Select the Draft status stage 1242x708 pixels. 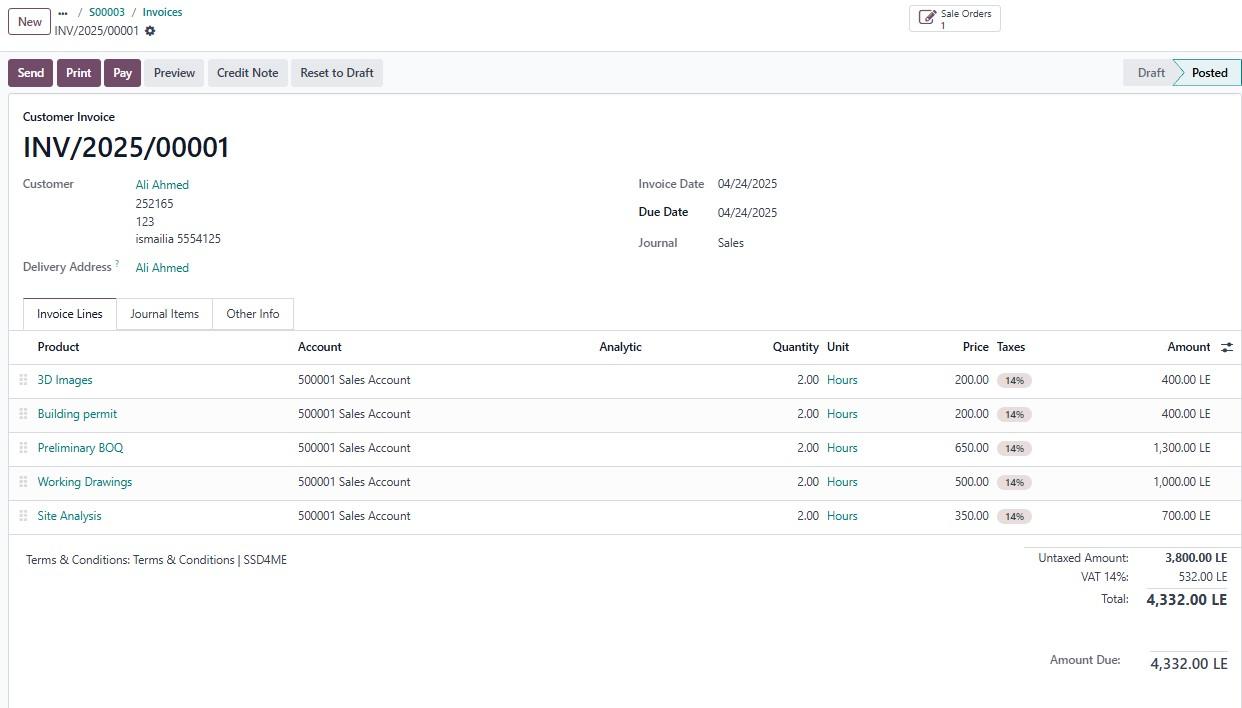[1151, 73]
